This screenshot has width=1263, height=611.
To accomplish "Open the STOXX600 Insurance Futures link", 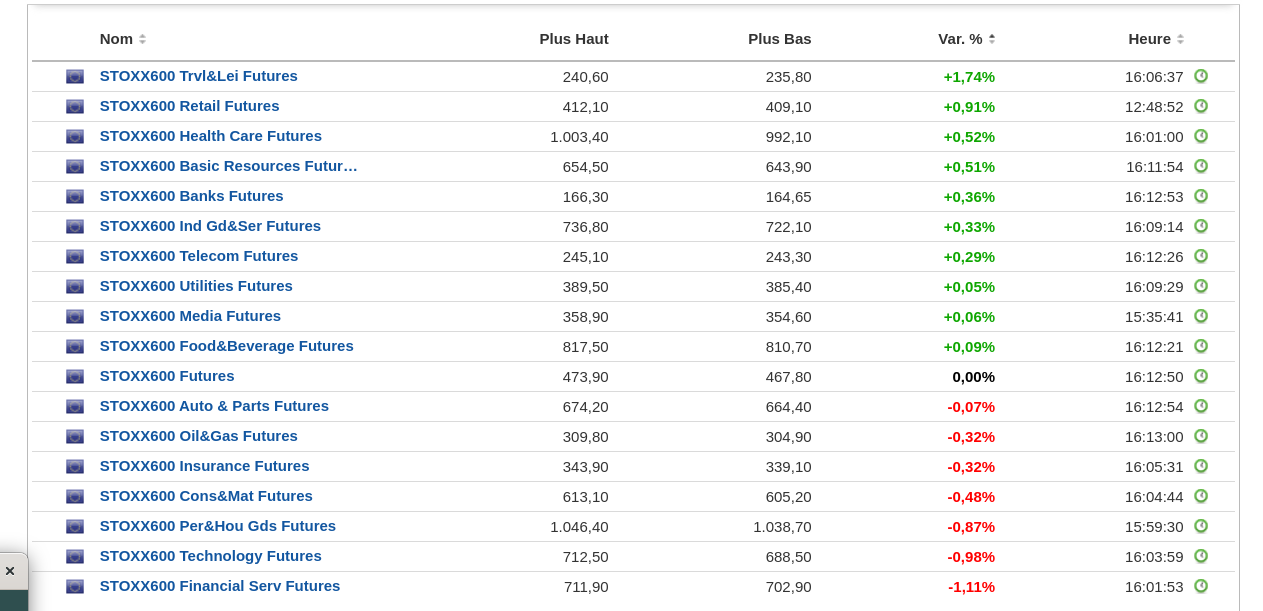I will [x=204, y=466].
